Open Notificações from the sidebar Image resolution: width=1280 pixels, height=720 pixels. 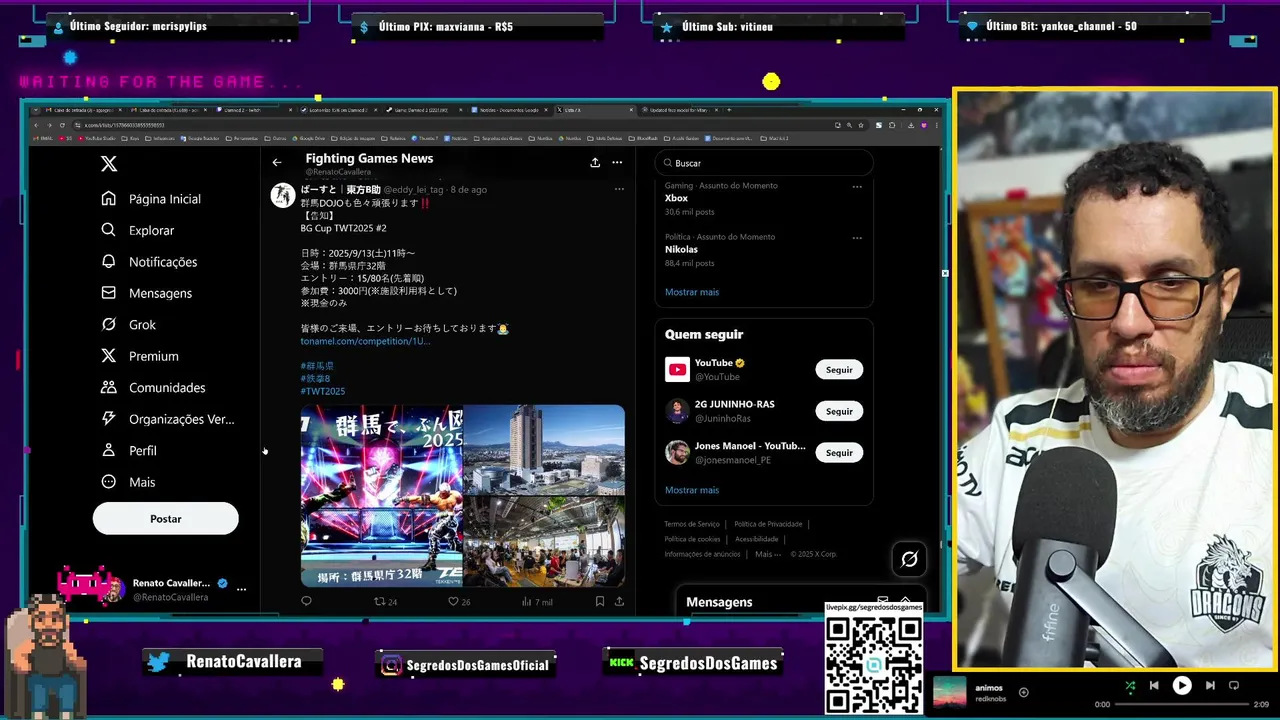click(x=149, y=262)
